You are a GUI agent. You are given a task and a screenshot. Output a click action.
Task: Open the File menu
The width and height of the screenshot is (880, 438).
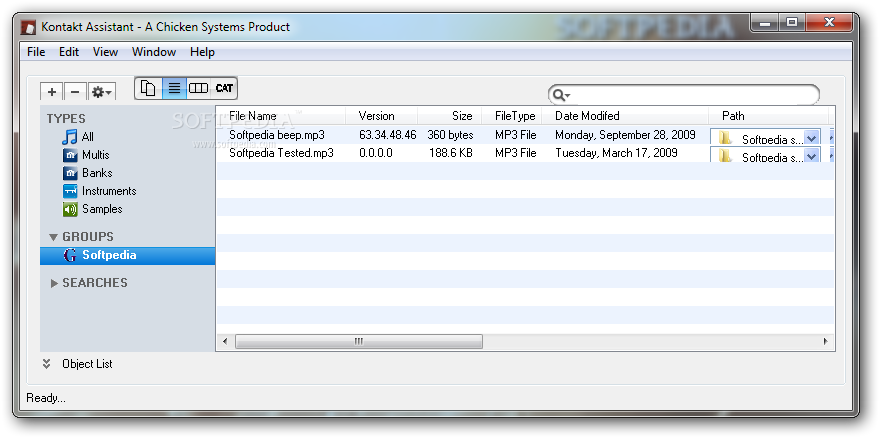pos(36,52)
